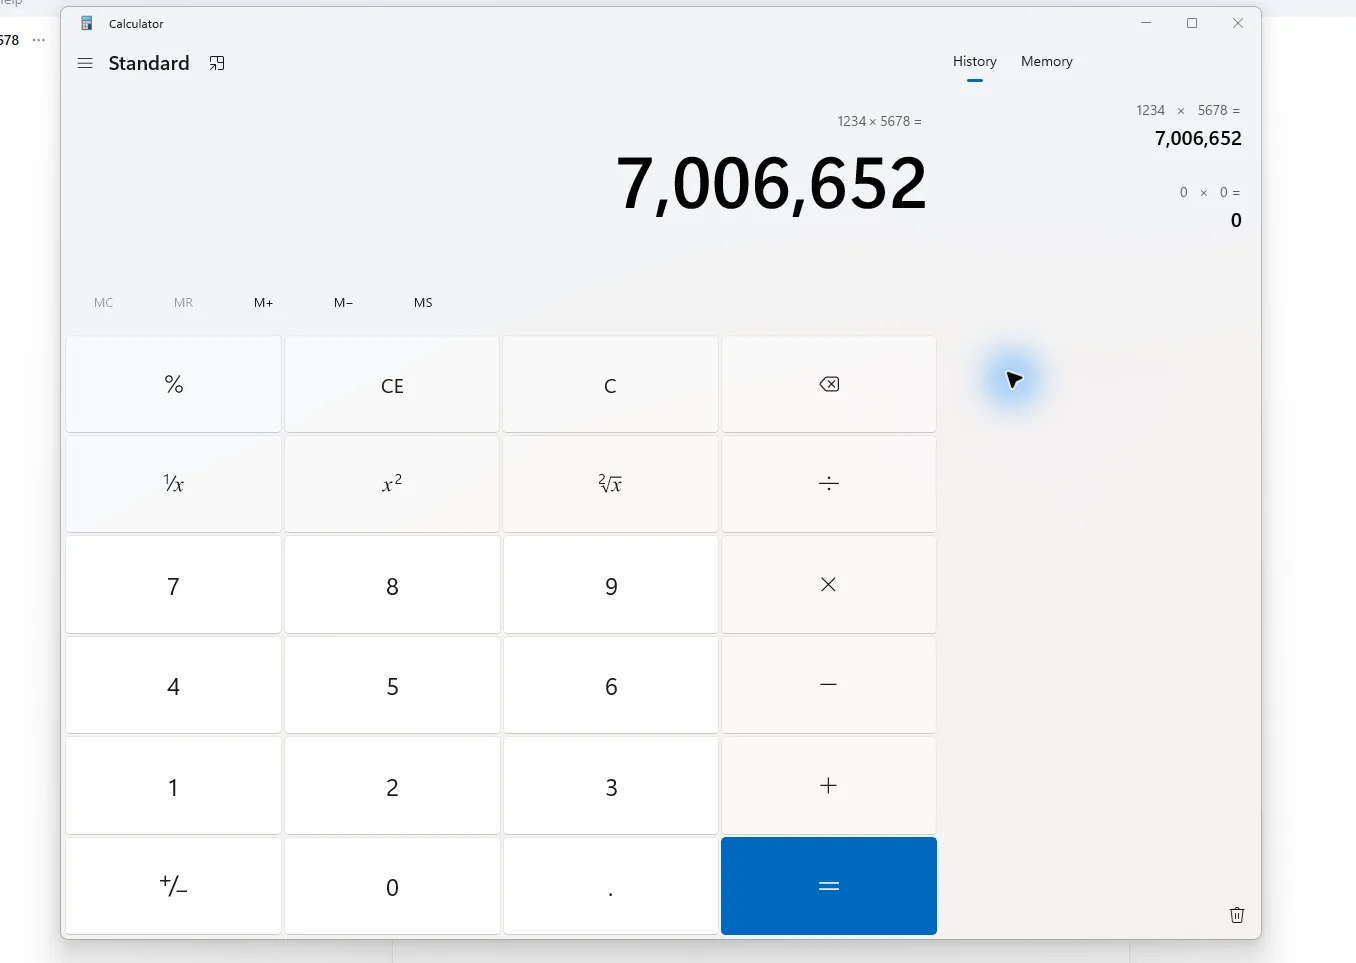Square the value with x² key

(392, 484)
